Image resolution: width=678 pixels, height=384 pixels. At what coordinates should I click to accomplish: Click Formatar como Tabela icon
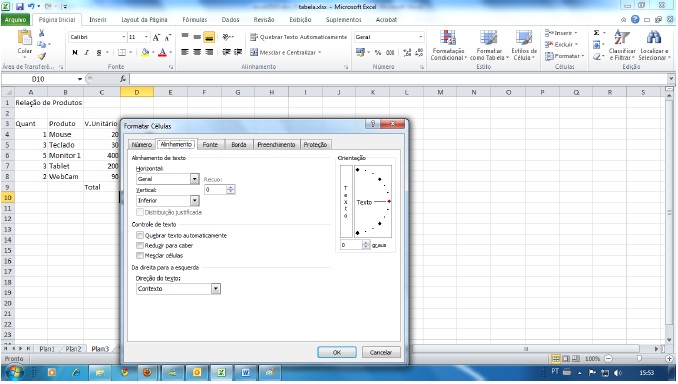point(489,38)
